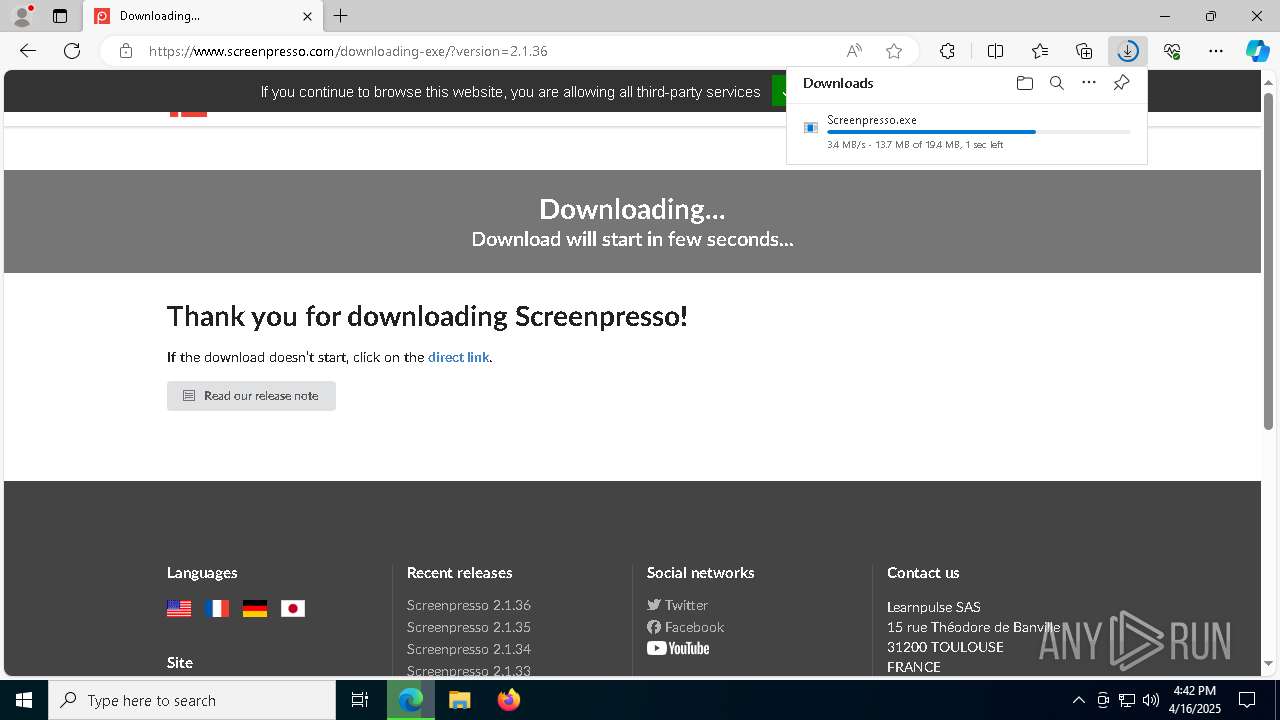
Task: Click the Screenpresso.exe download progress bar
Action: pyautogui.click(x=979, y=132)
